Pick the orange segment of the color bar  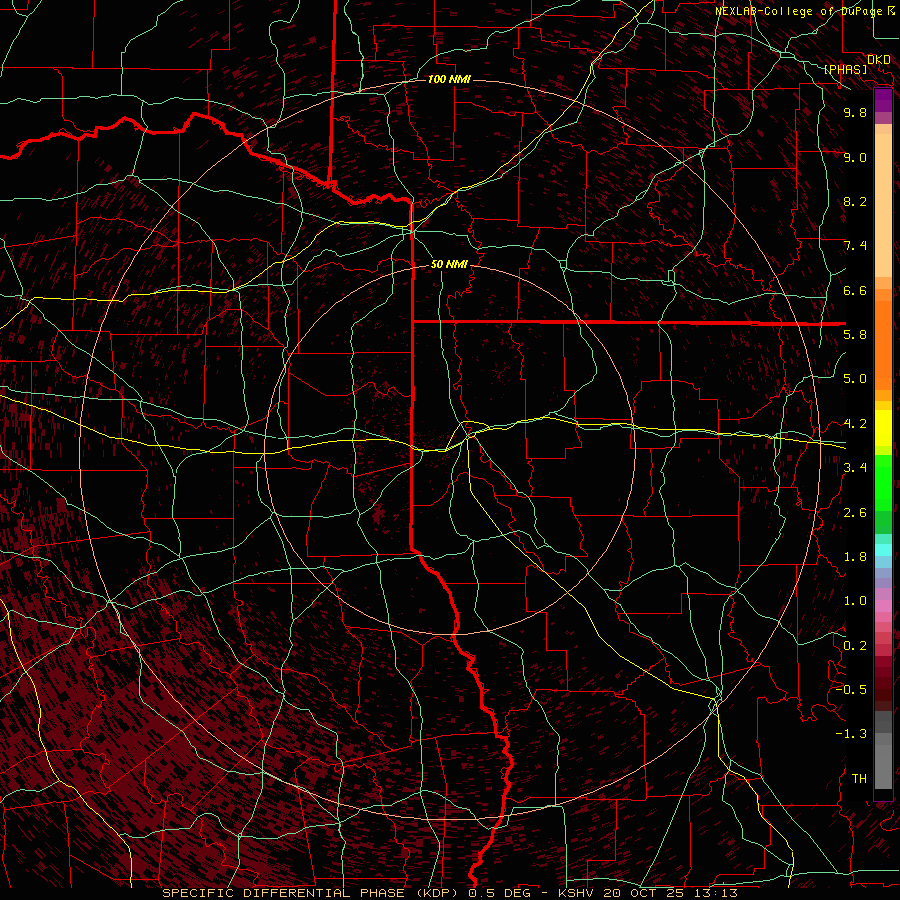(x=883, y=345)
